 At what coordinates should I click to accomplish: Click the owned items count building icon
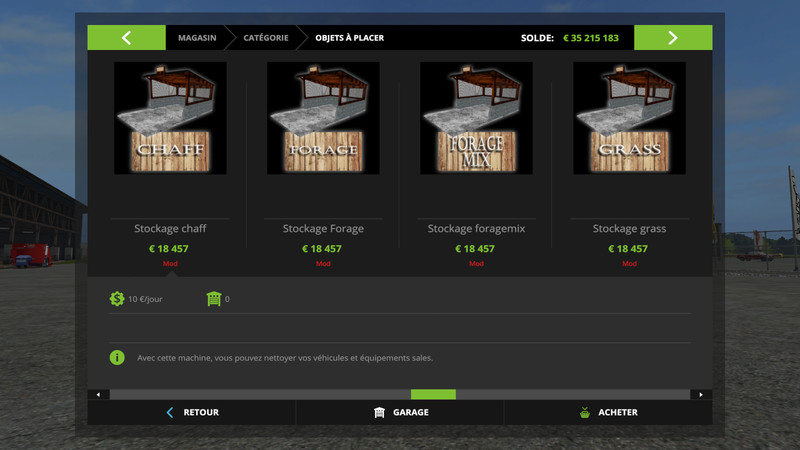213,299
